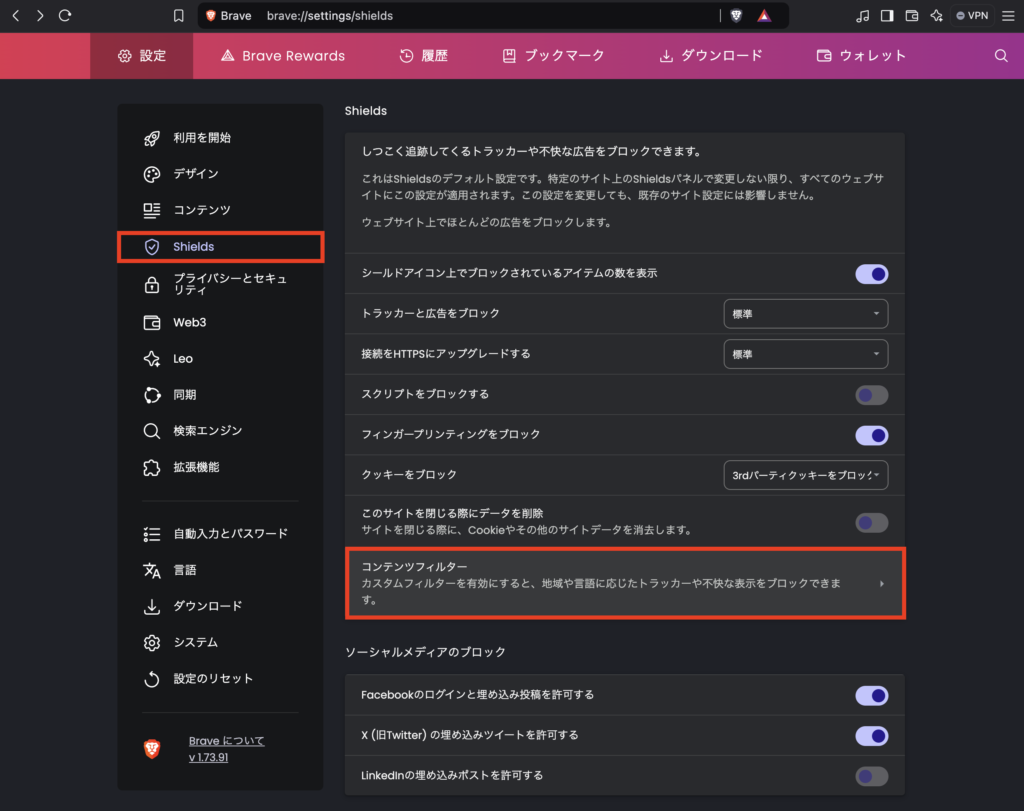1024x811 pixels.
Task: Go back to the previous page
Action: [16, 16]
